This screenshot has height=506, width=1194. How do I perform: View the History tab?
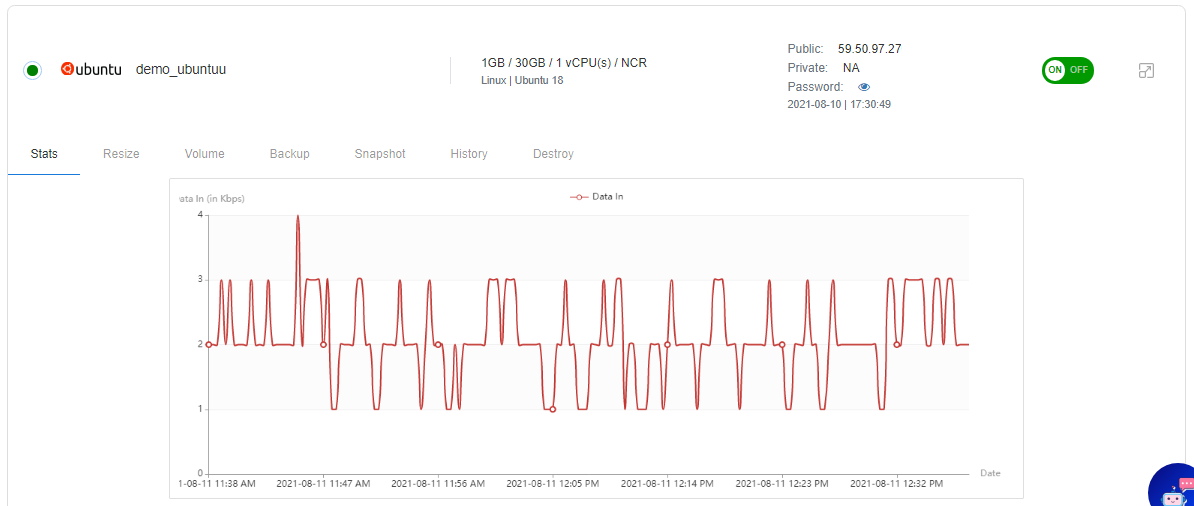(469, 154)
